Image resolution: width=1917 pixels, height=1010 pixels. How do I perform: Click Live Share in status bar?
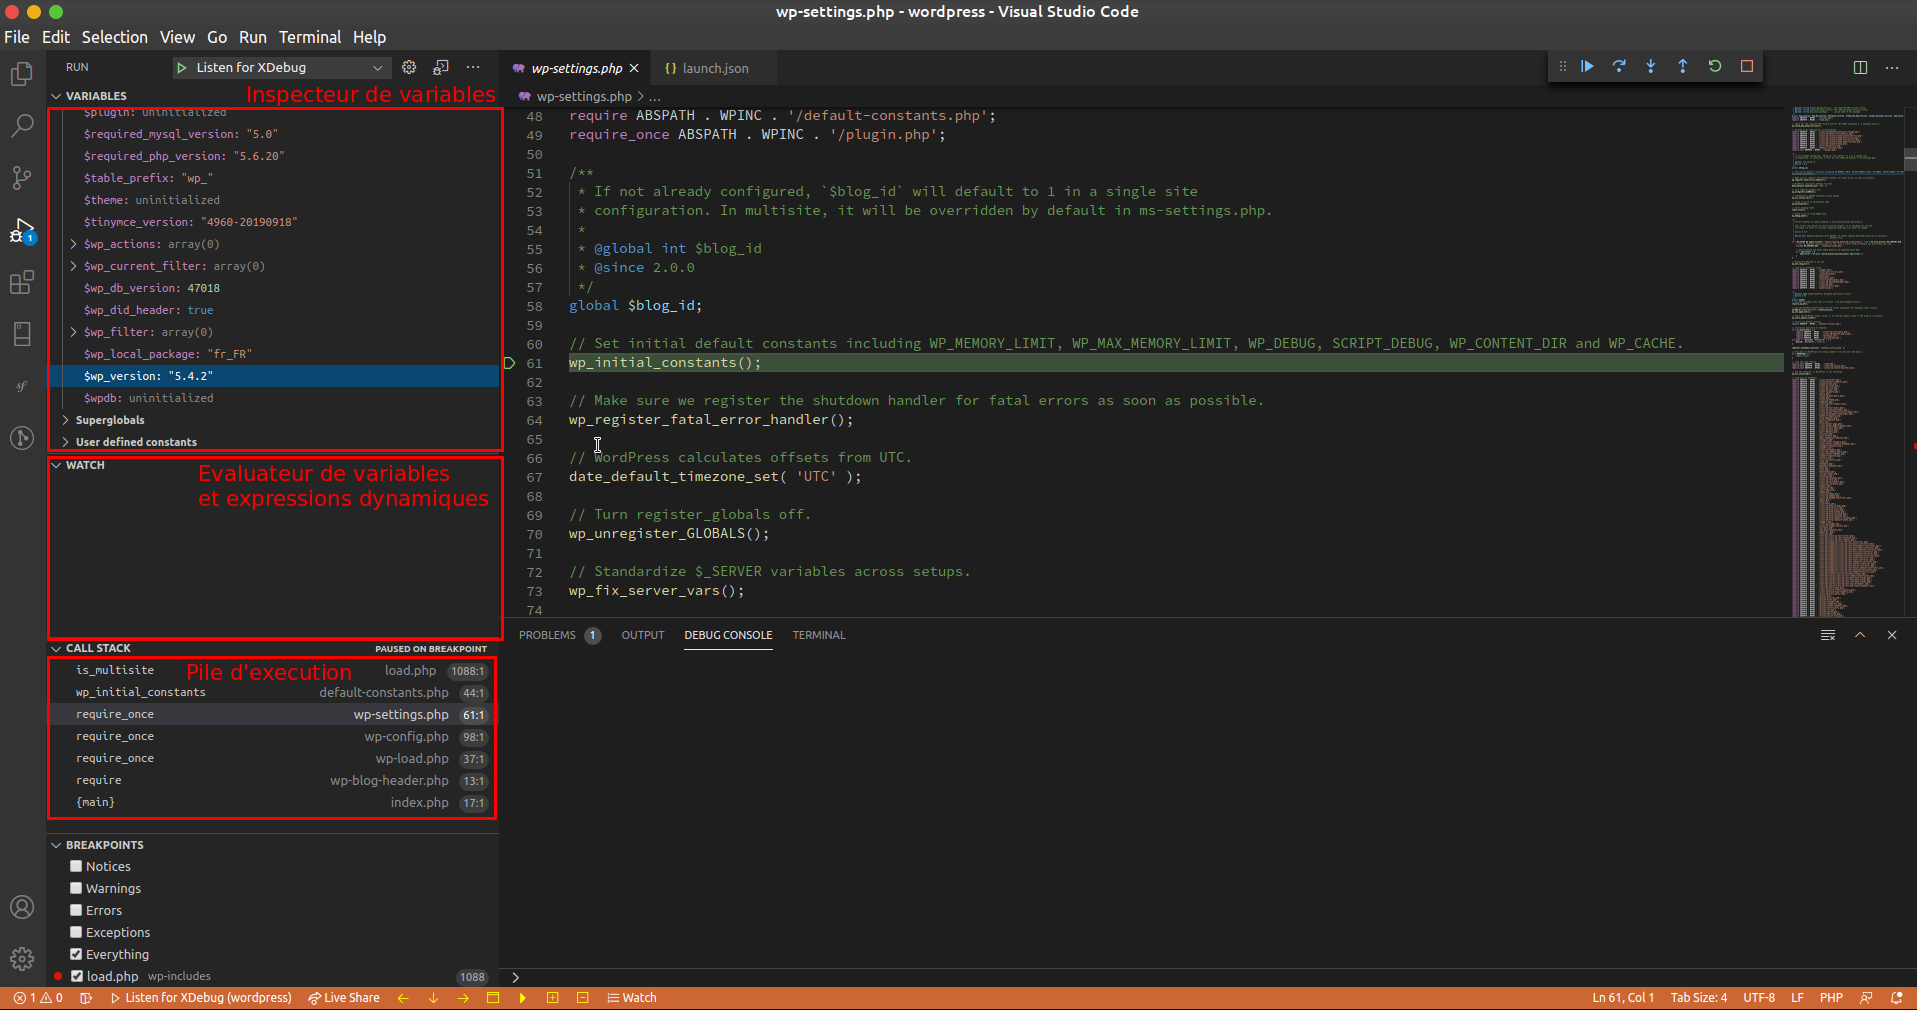(344, 998)
